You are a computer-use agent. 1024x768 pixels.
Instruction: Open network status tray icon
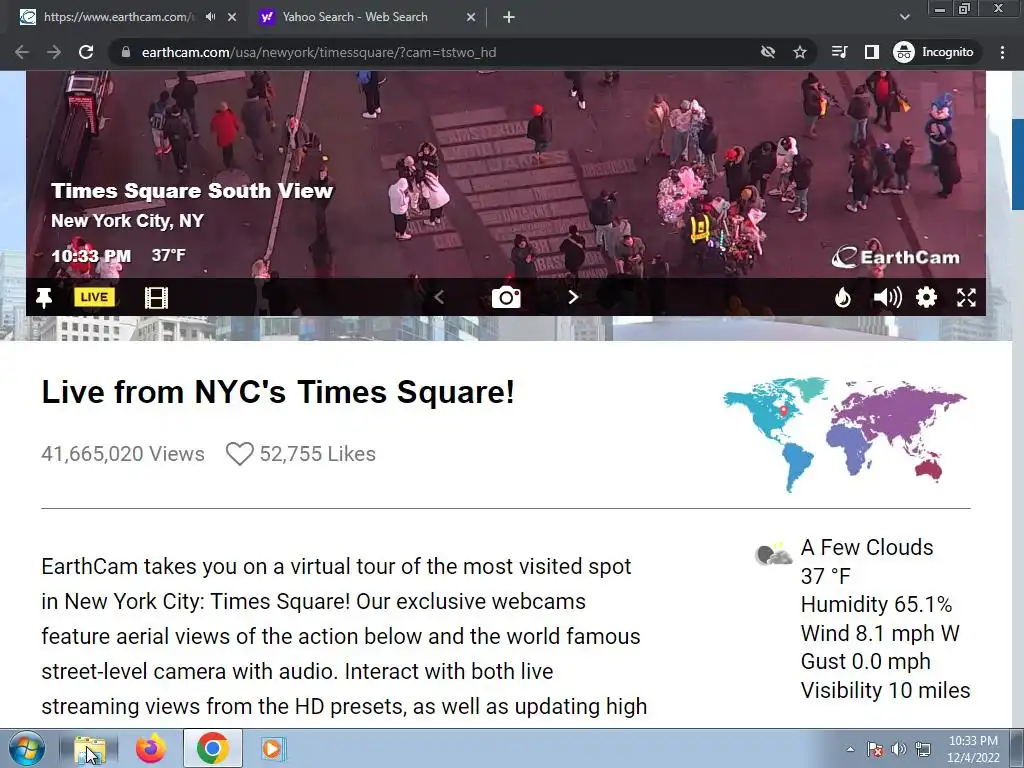923,749
